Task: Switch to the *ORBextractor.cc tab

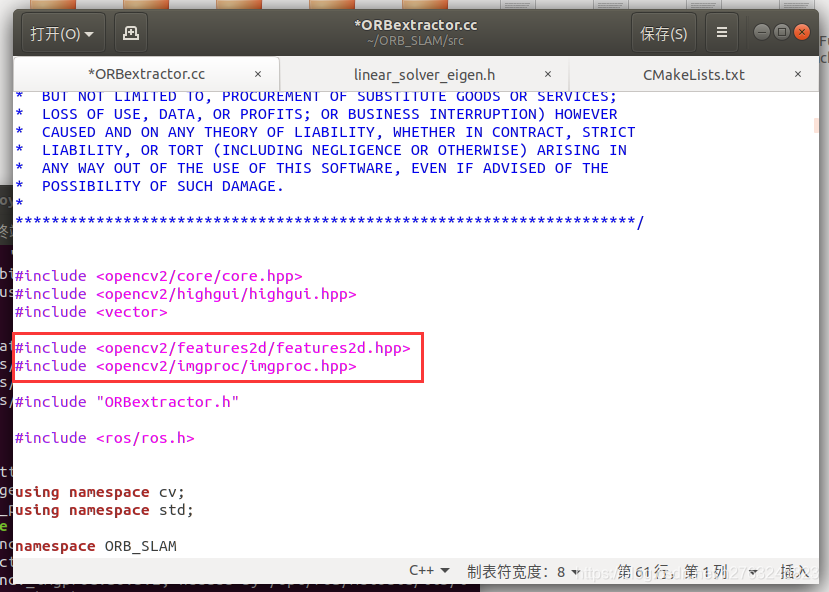Action: [146, 74]
